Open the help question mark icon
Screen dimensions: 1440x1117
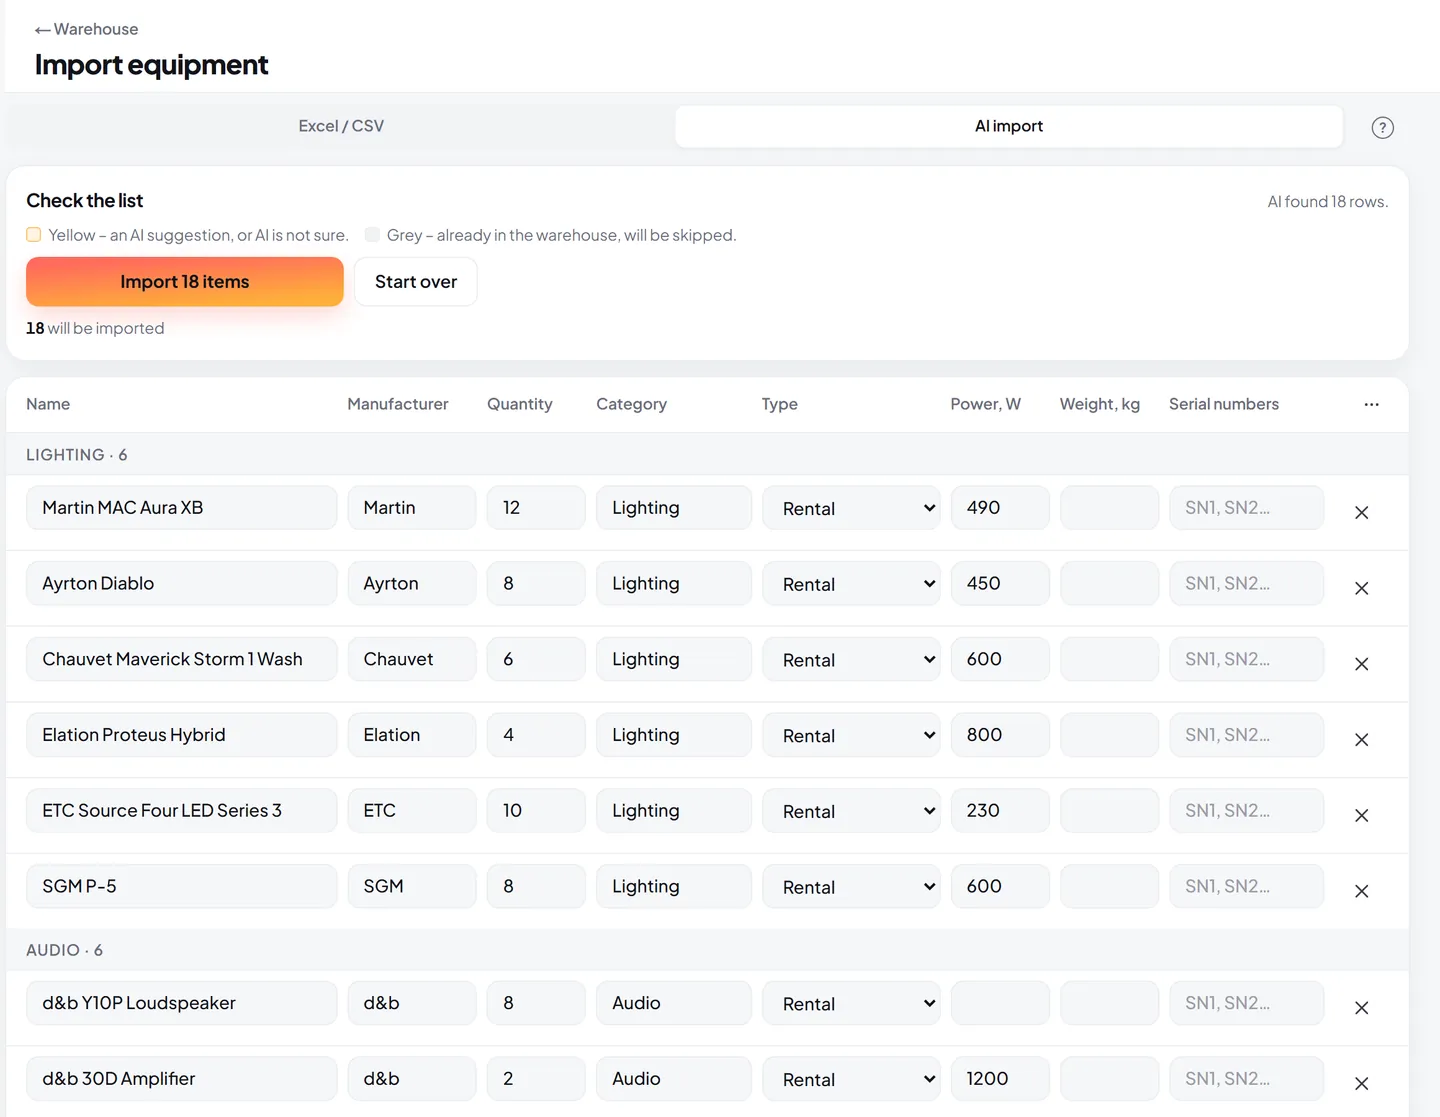[x=1382, y=127]
